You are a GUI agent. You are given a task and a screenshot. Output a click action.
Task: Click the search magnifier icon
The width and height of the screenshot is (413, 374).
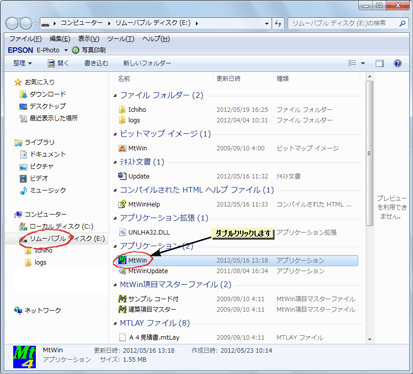coord(402,23)
